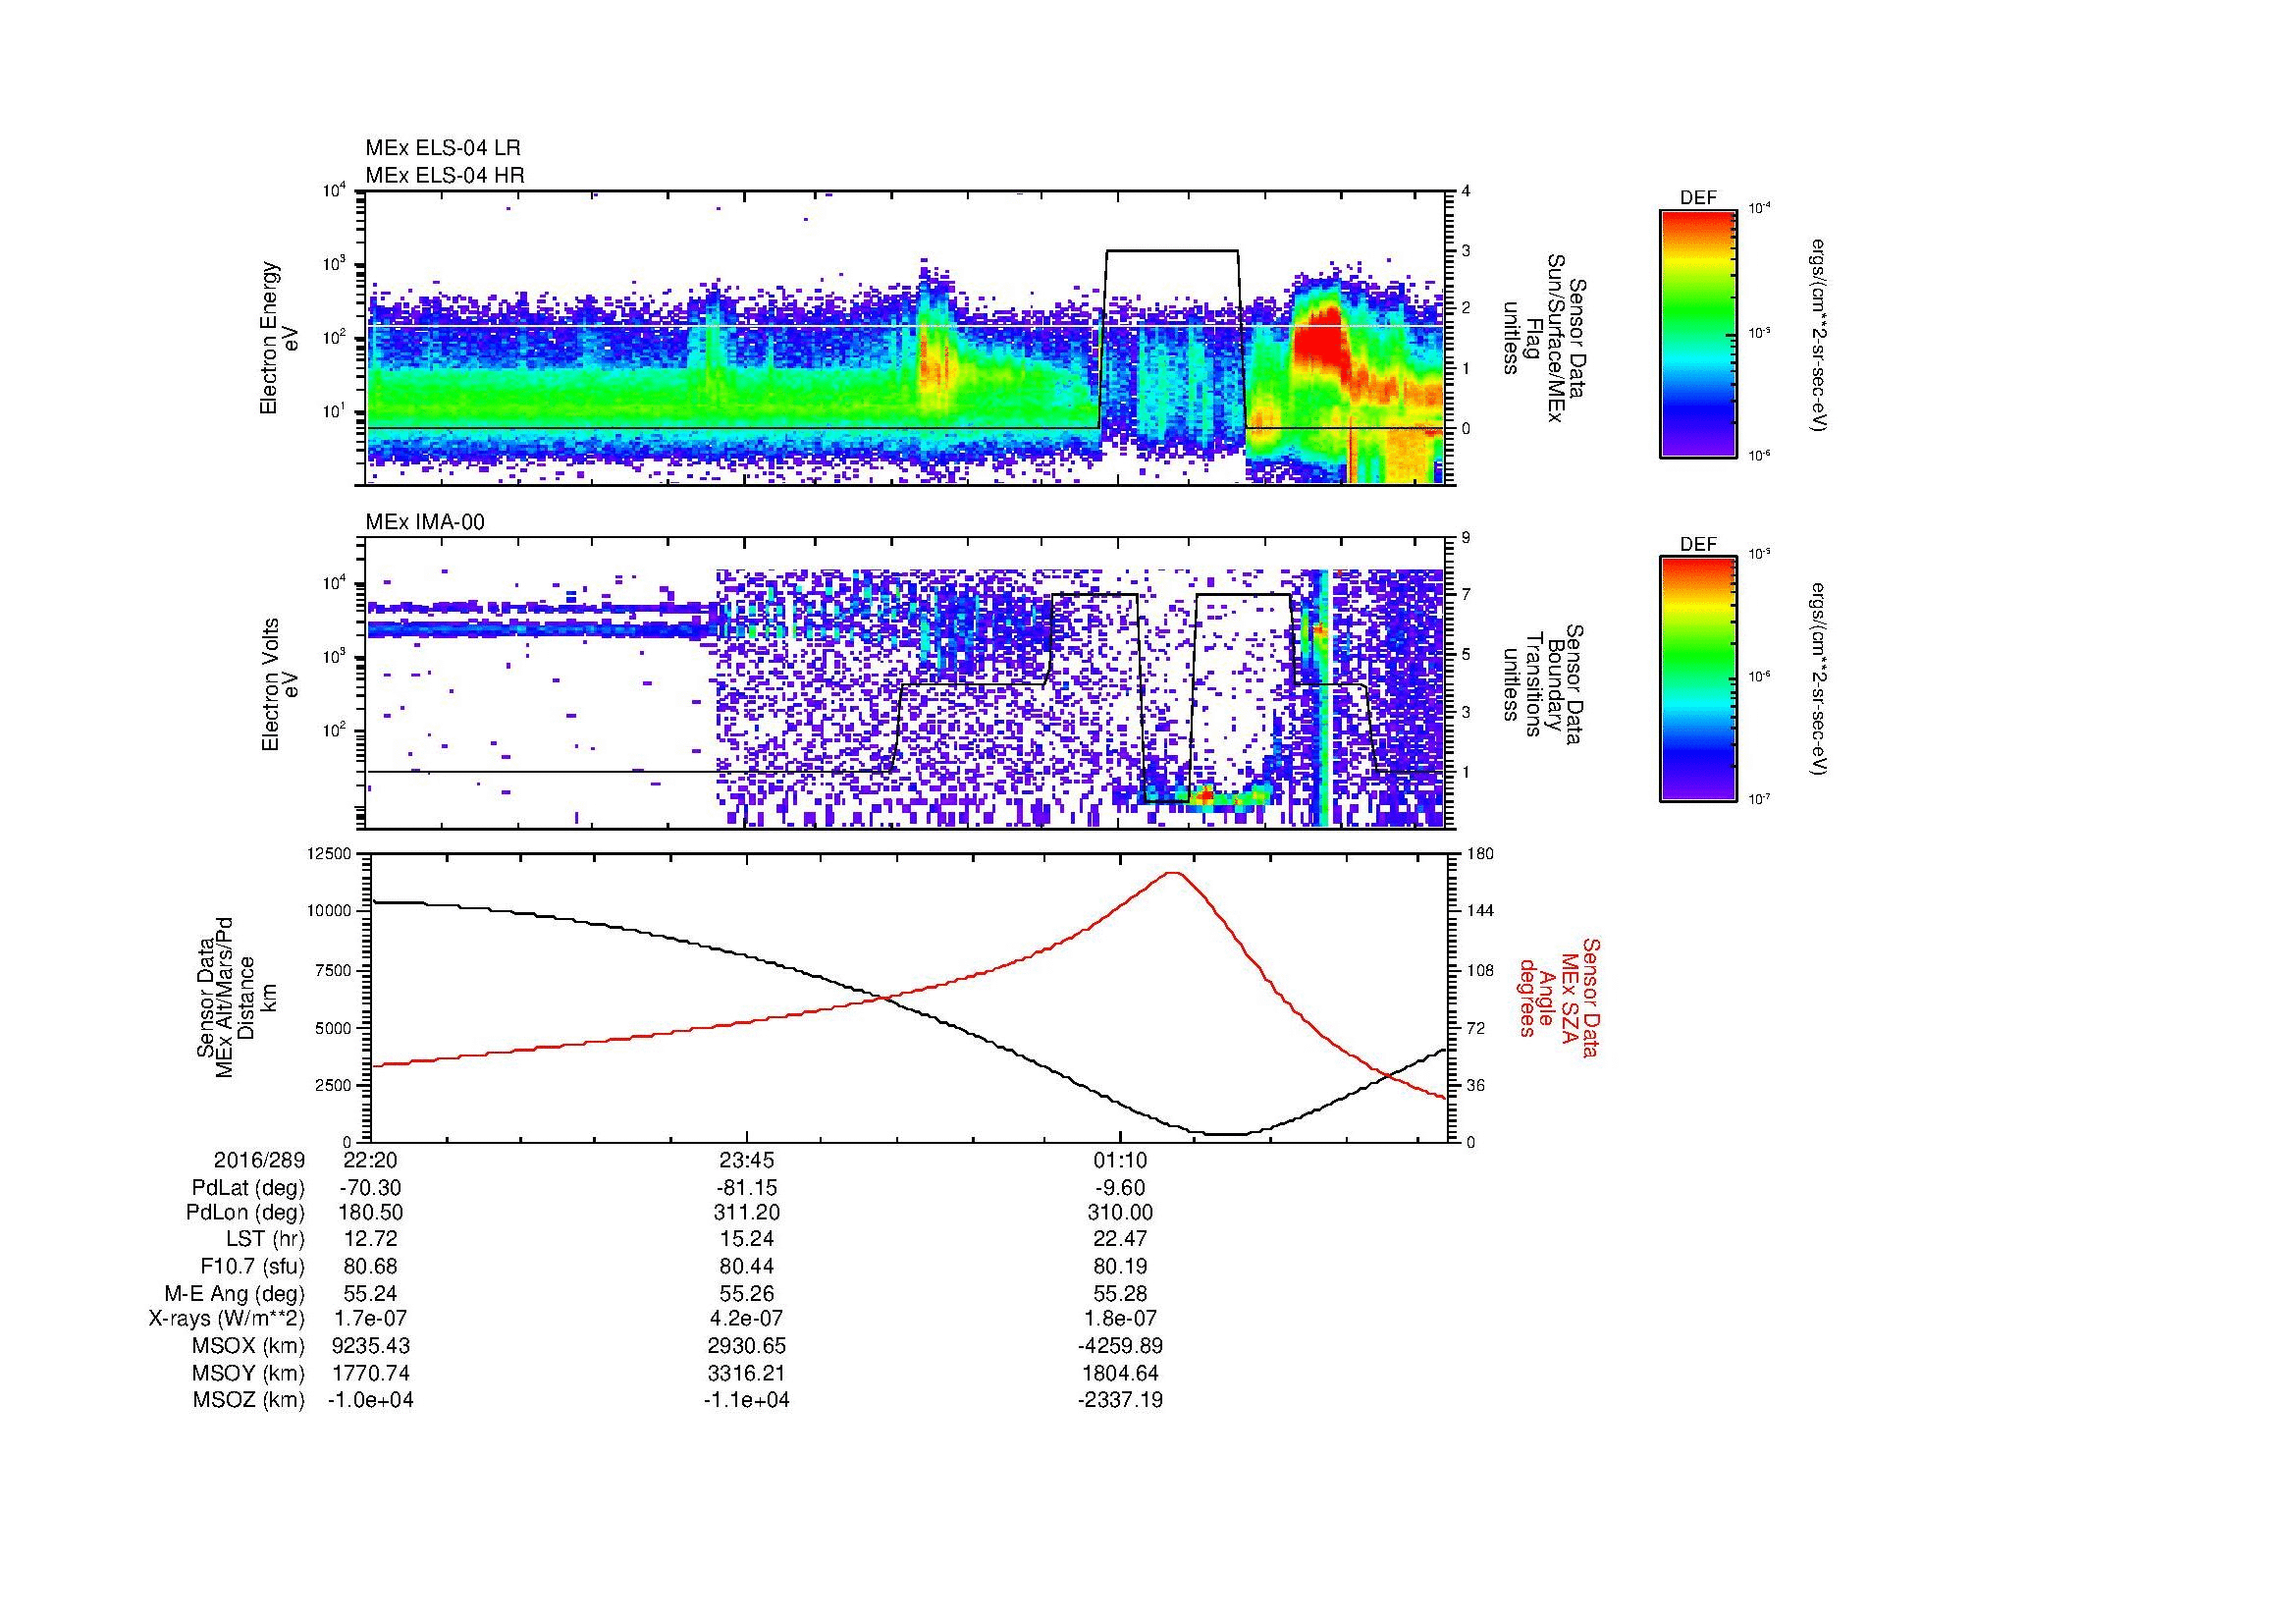Viewport: 2296px width, 1623px height.
Task: Click the PdLon value 311.20
Action: (x=746, y=1213)
